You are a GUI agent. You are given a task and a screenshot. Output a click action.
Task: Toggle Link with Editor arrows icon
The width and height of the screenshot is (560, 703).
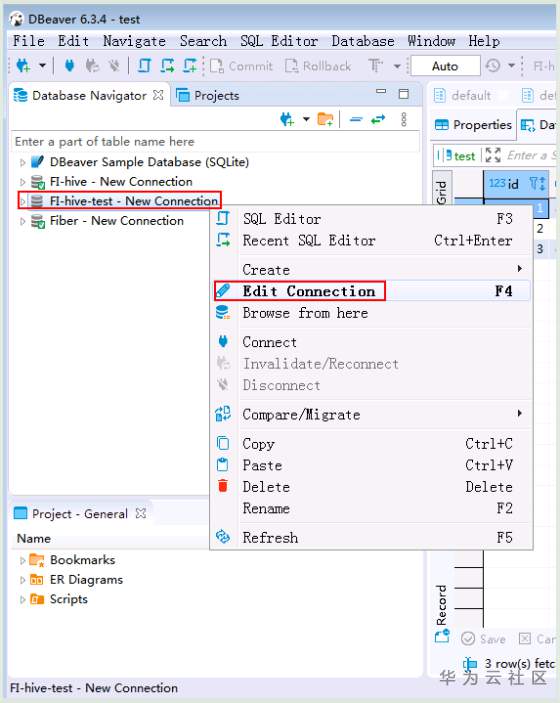(378, 119)
